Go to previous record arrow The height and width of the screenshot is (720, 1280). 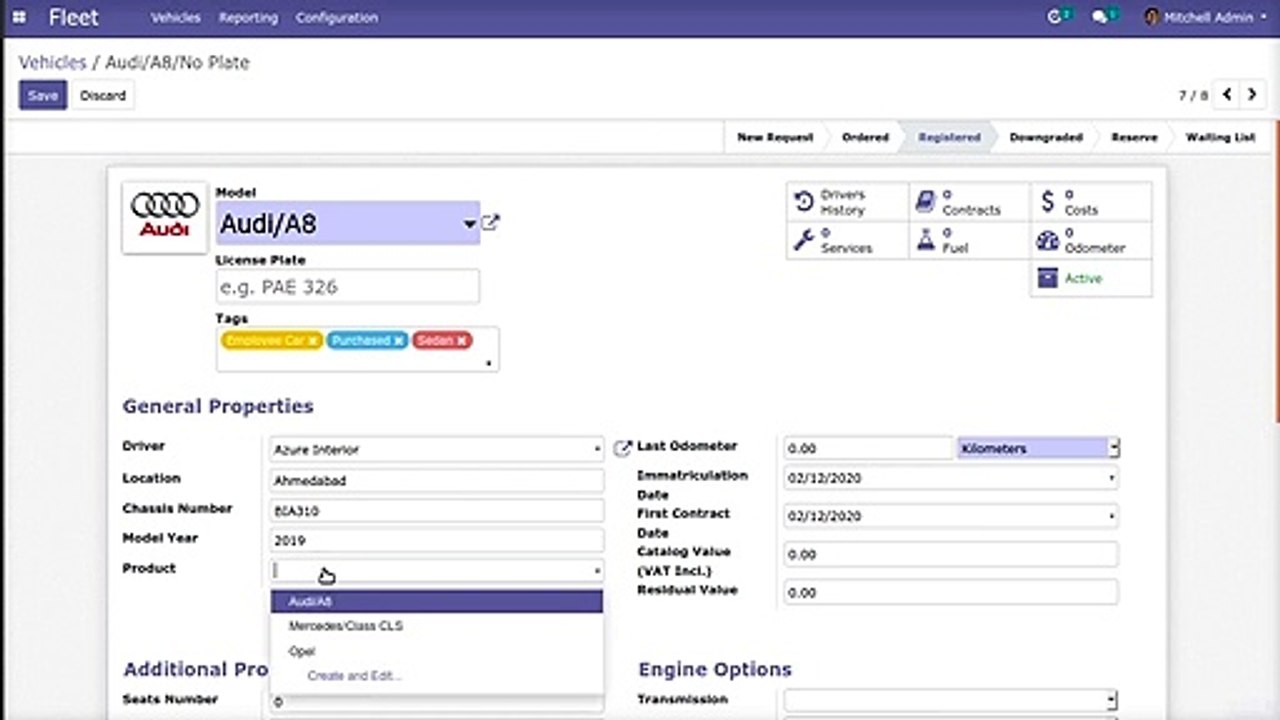tap(1227, 95)
